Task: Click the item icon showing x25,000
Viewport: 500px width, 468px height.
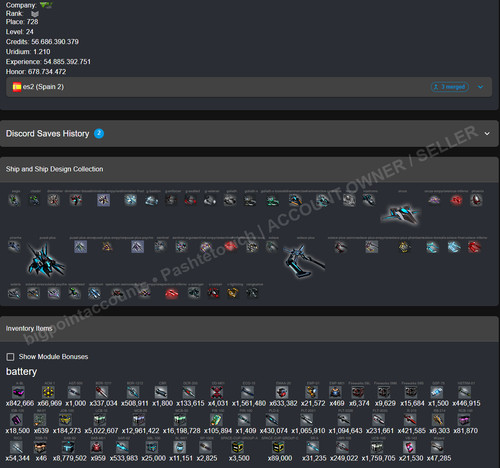Action: coord(152,447)
